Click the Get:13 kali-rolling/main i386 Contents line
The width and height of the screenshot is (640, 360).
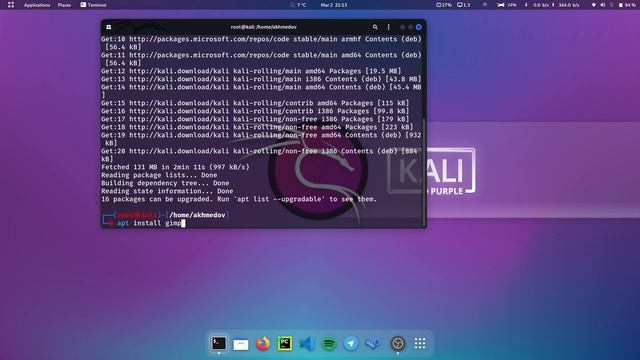click(x=261, y=79)
